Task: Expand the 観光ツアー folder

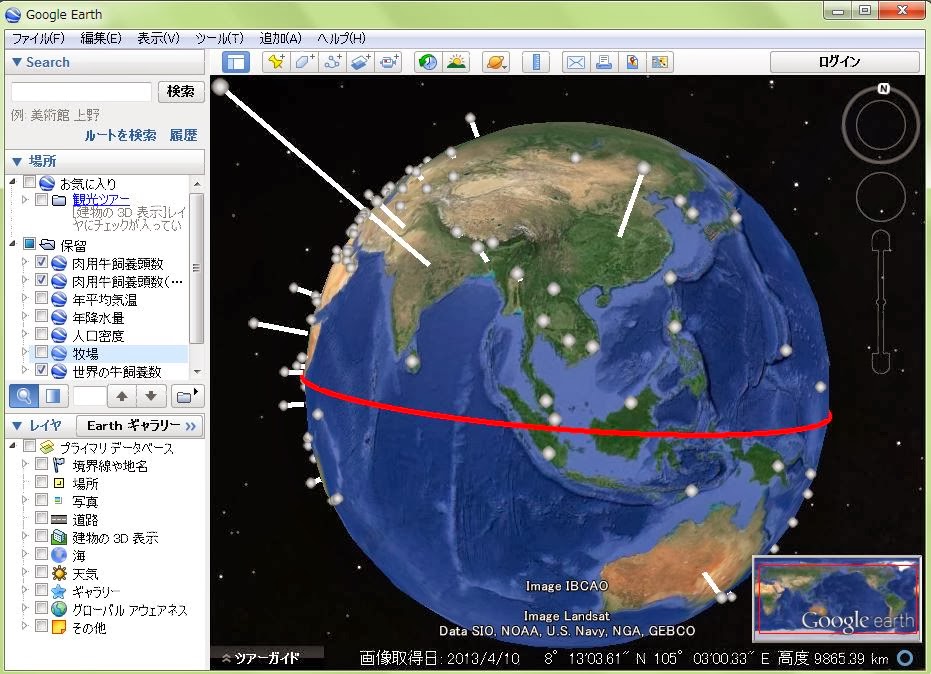Action: [x=25, y=200]
